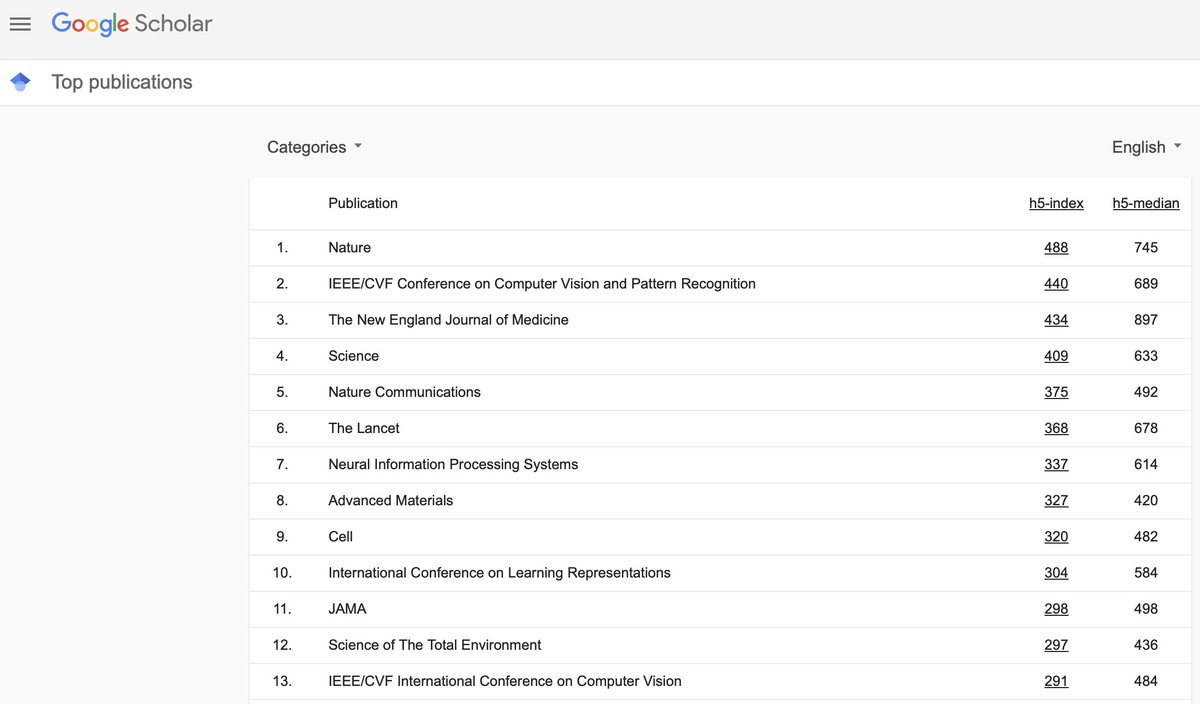Click Science's h5-median value 633

point(1146,356)
